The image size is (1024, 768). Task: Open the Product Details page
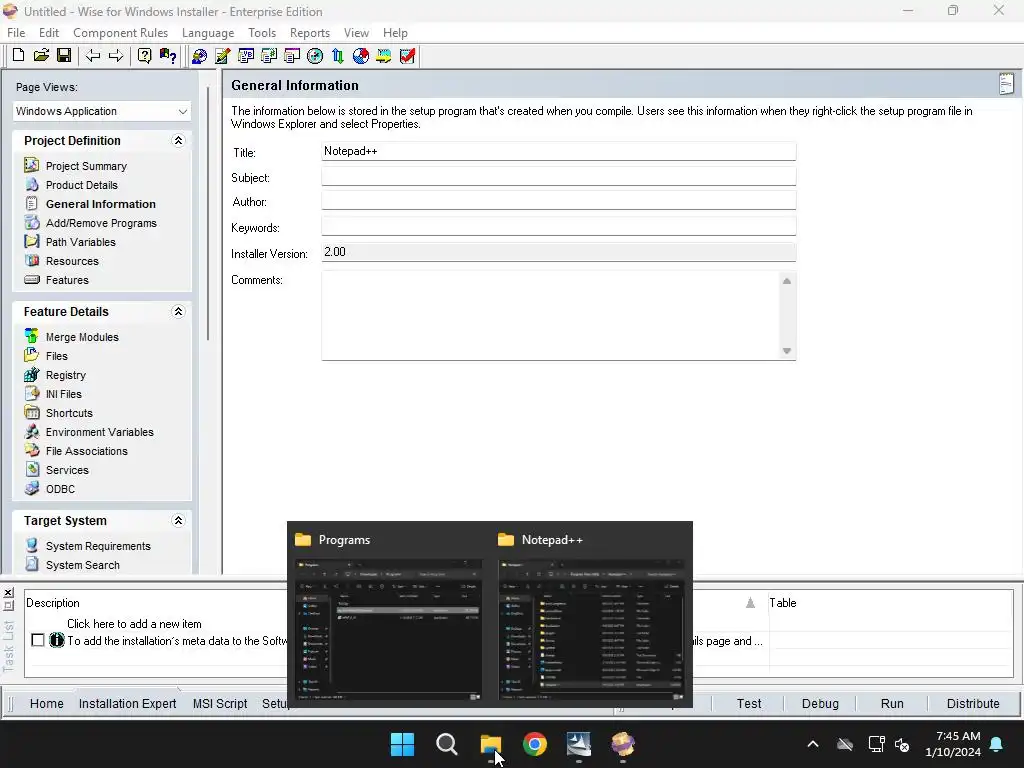pos(82,185)
